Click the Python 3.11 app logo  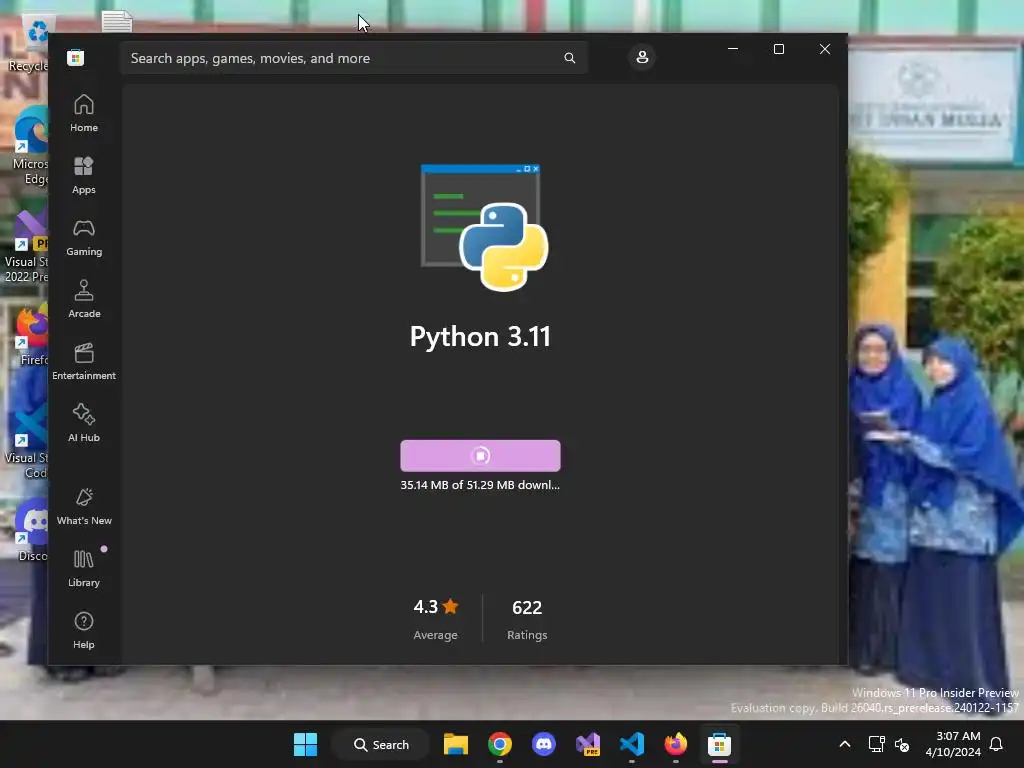pos(484,227)
